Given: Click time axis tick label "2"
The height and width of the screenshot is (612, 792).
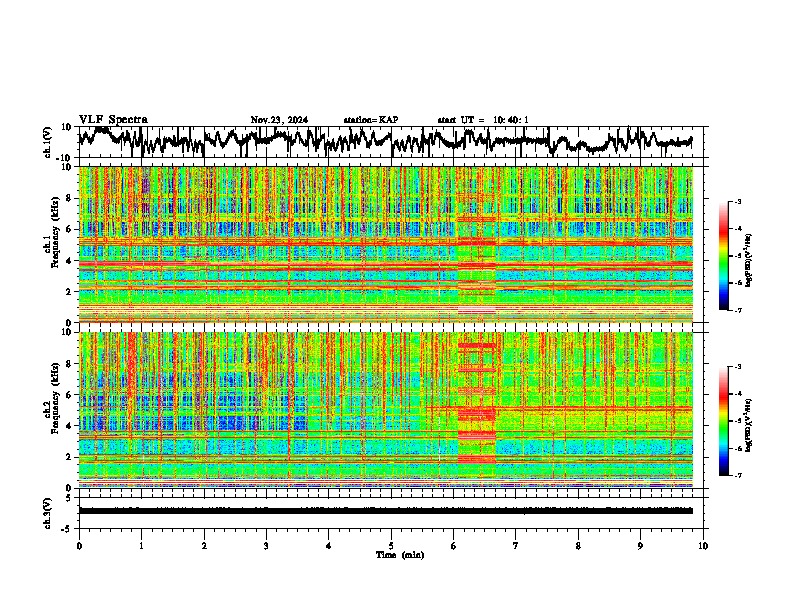Looking at the screenshot, I should 204,546.
